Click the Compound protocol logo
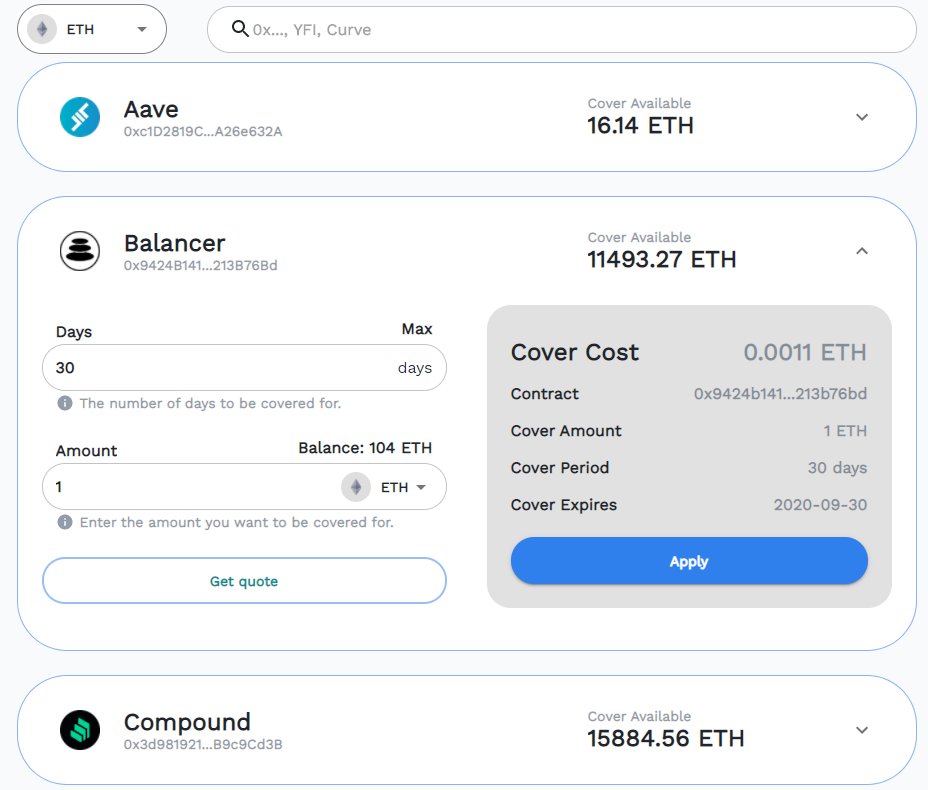This screenshot has height=790, width=928. [80, 730]
